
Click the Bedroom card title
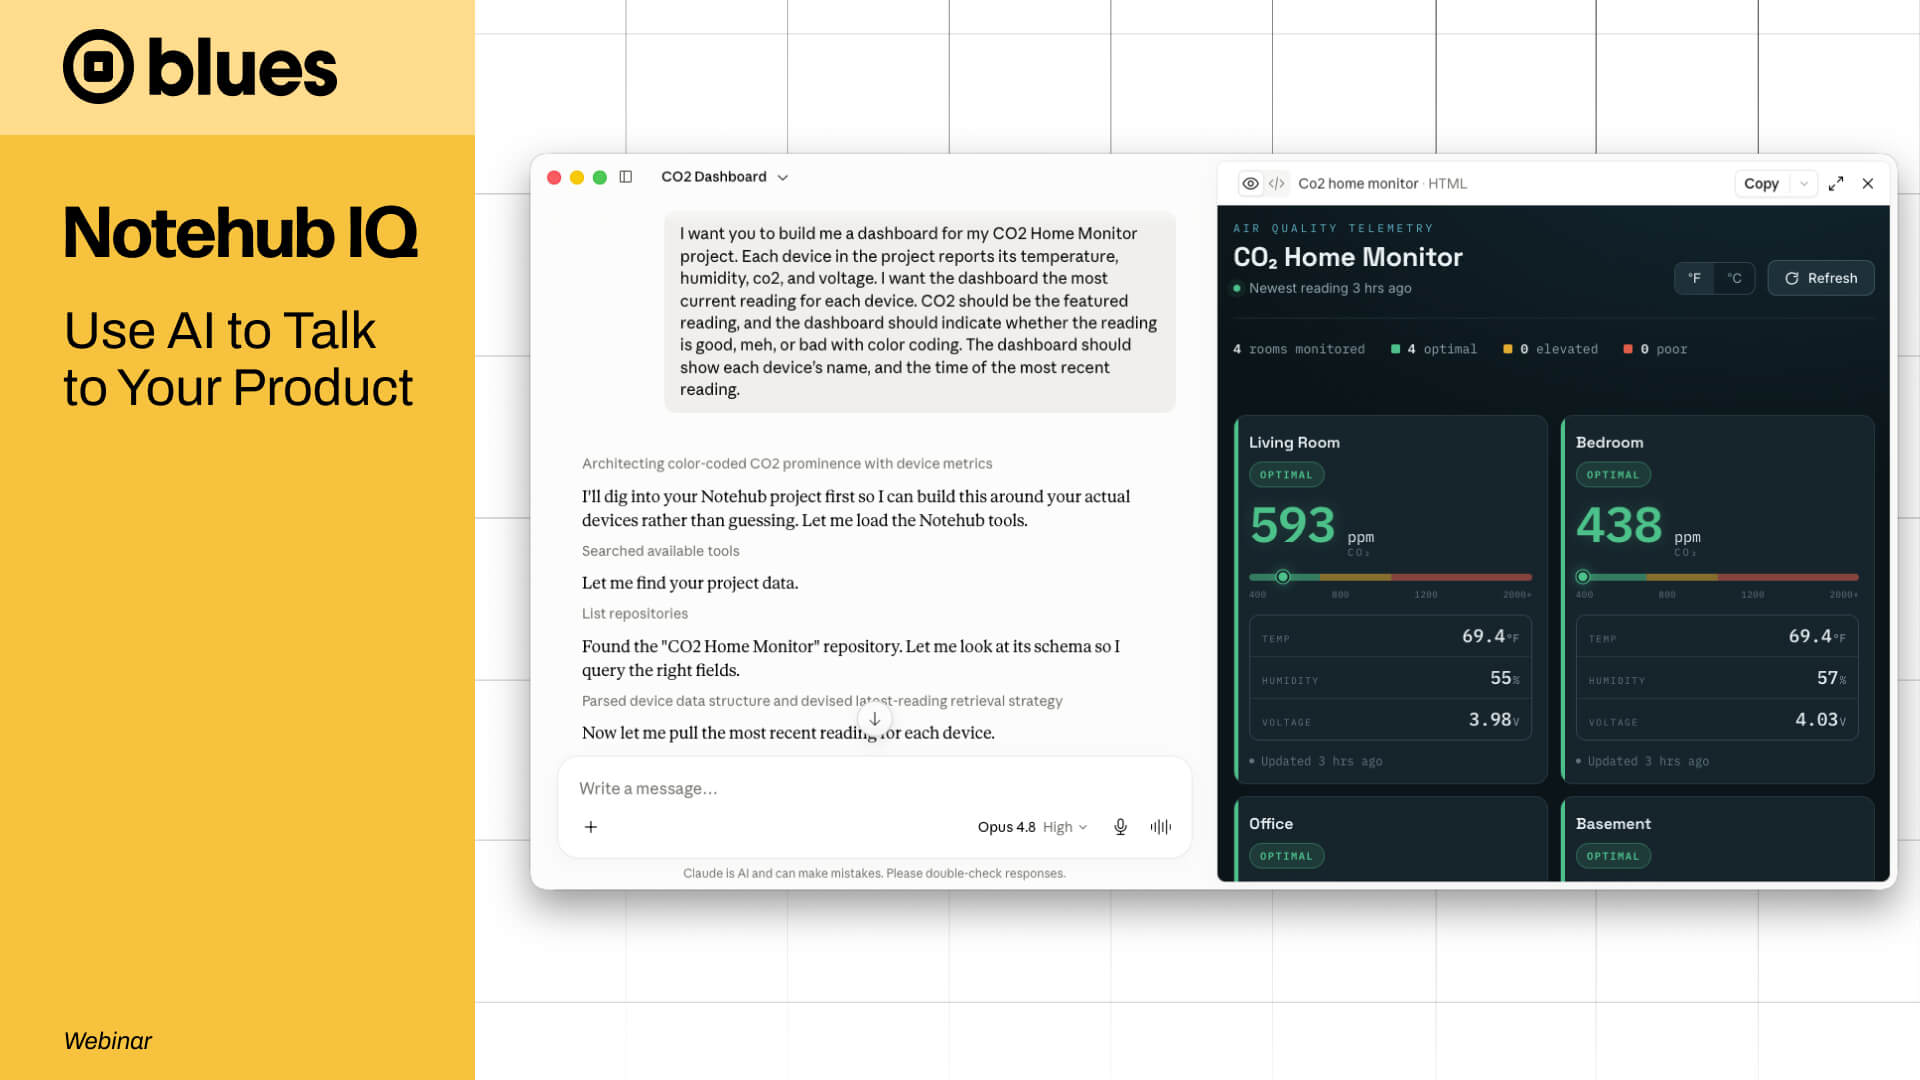[1609, 442]
